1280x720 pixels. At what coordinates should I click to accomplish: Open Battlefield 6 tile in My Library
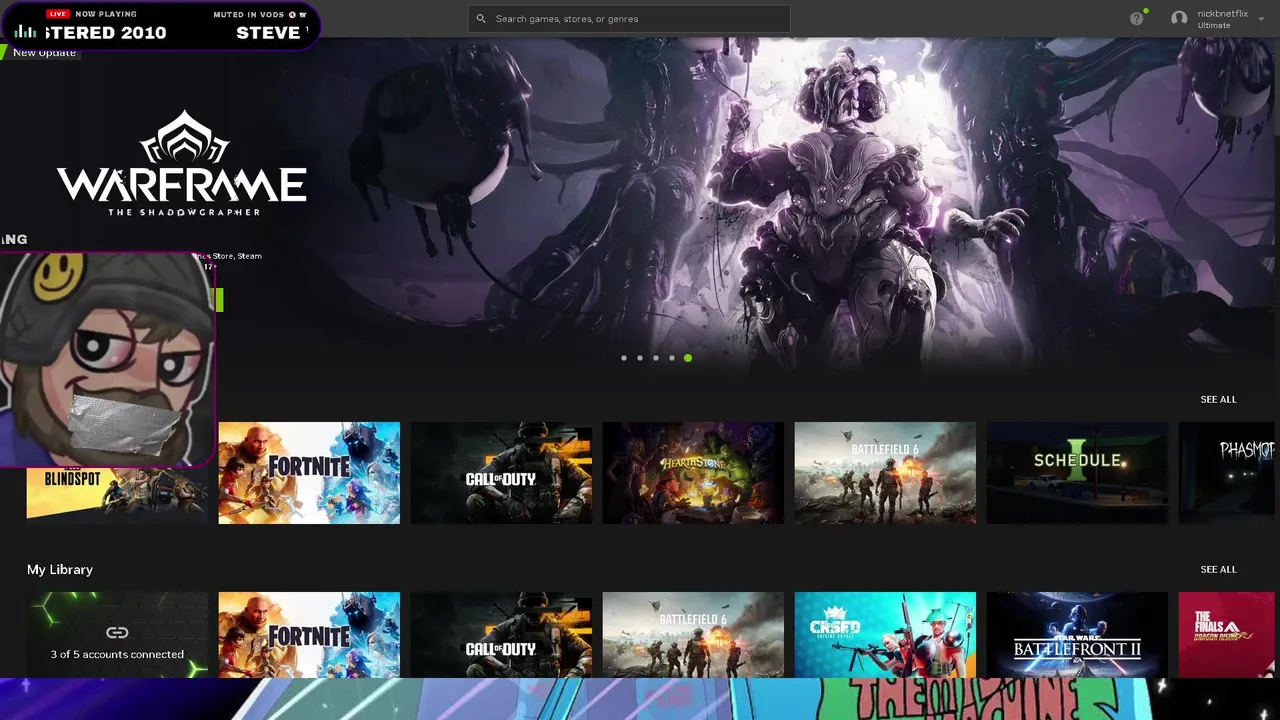(x=693, y=635)
